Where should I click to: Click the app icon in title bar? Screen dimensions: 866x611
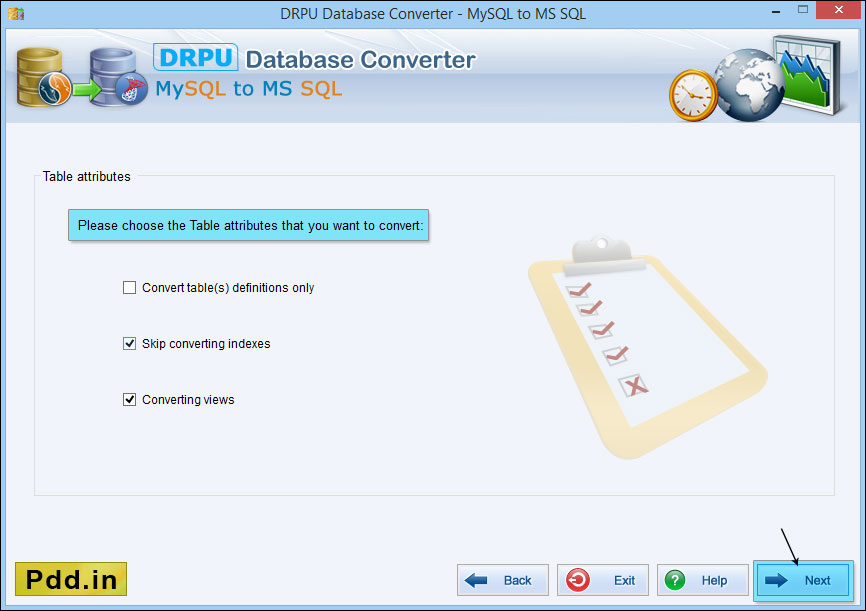coord(16,13)
